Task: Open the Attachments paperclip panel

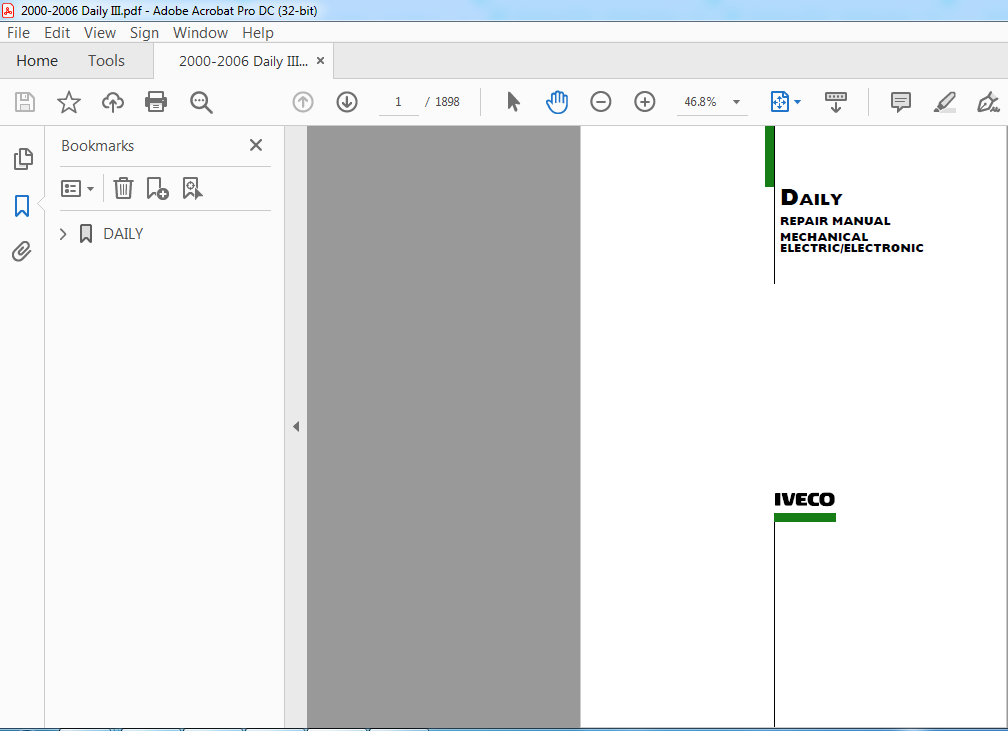Action: pos(22,251)
